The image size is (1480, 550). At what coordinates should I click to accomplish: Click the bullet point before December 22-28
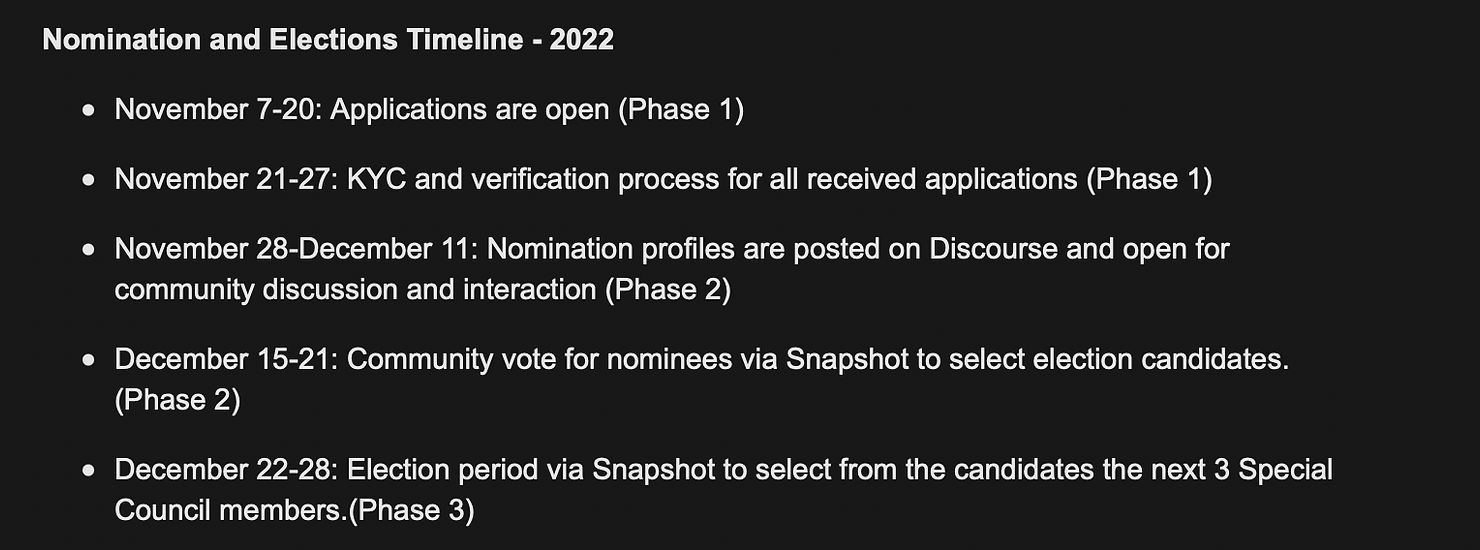click(89, 470)
